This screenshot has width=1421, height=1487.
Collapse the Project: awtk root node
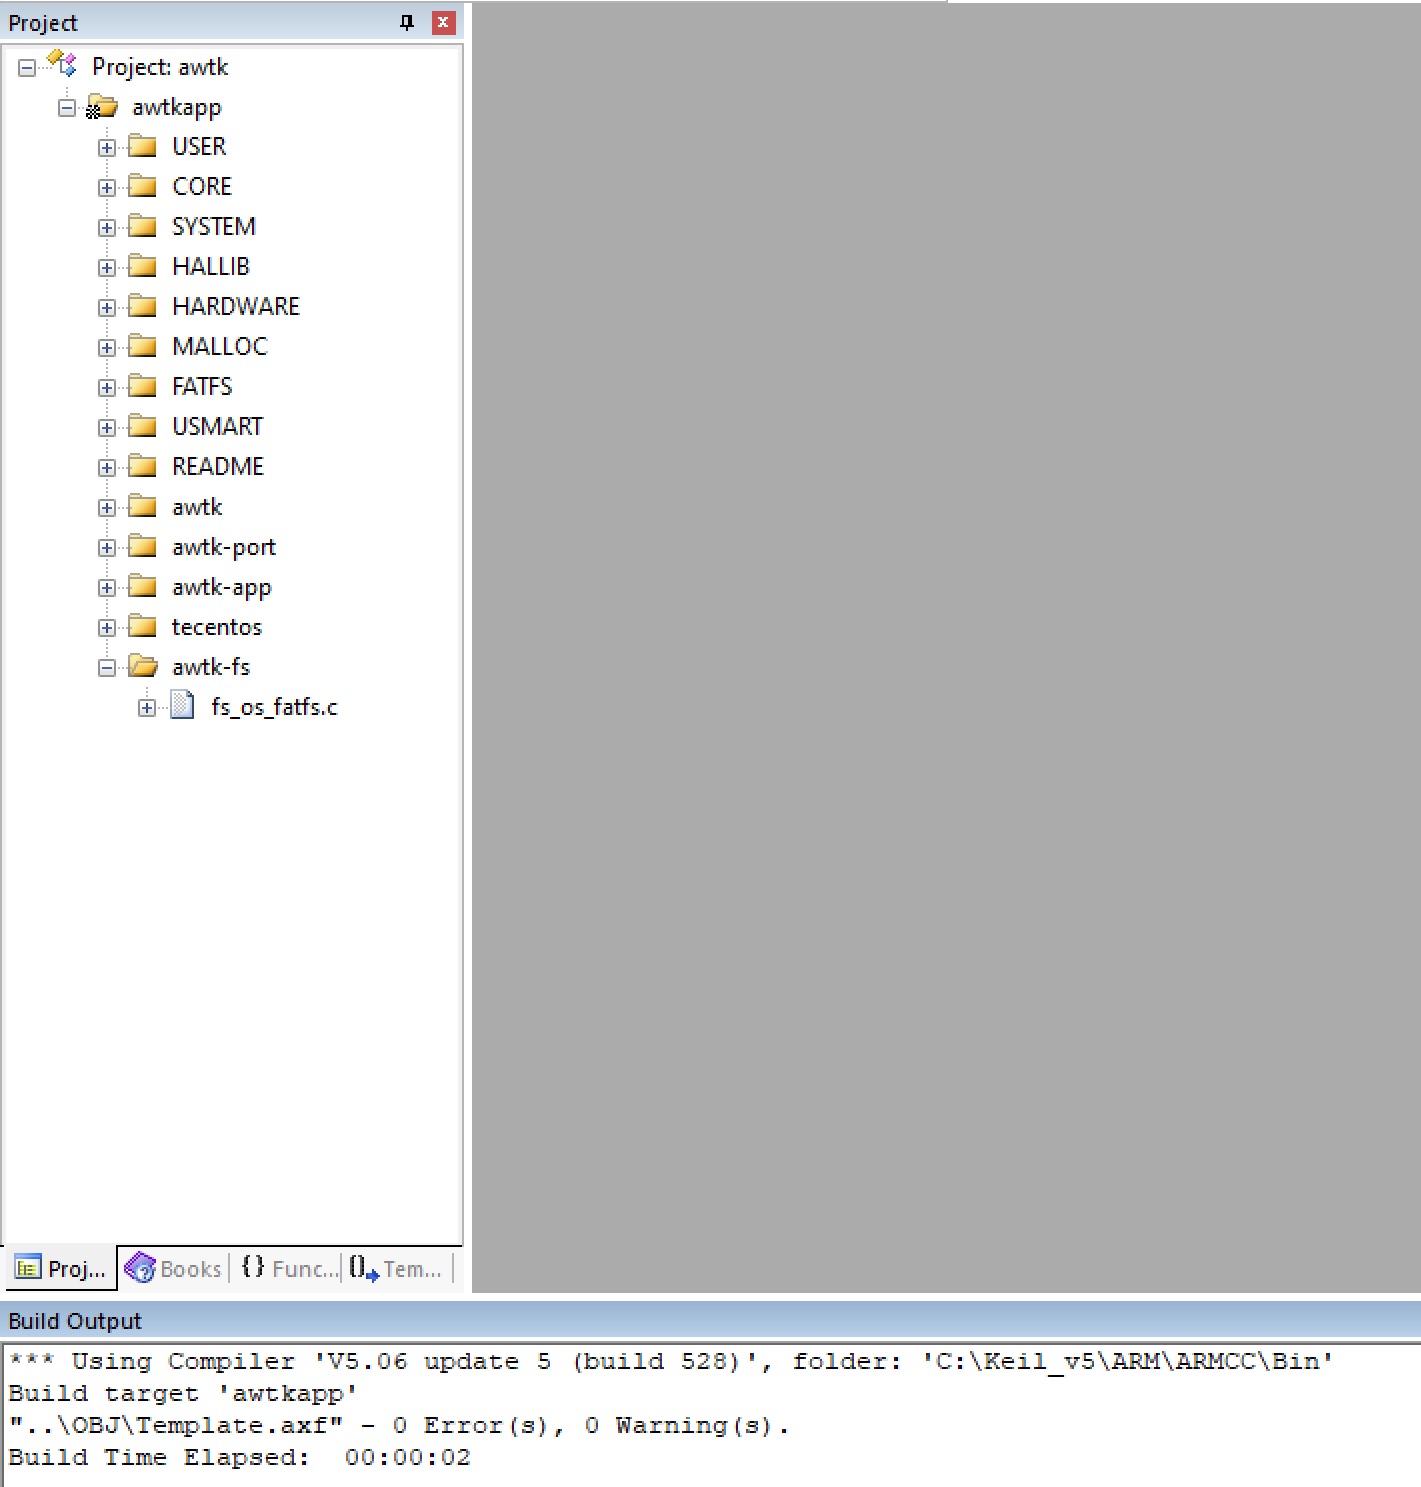(27, 68)
